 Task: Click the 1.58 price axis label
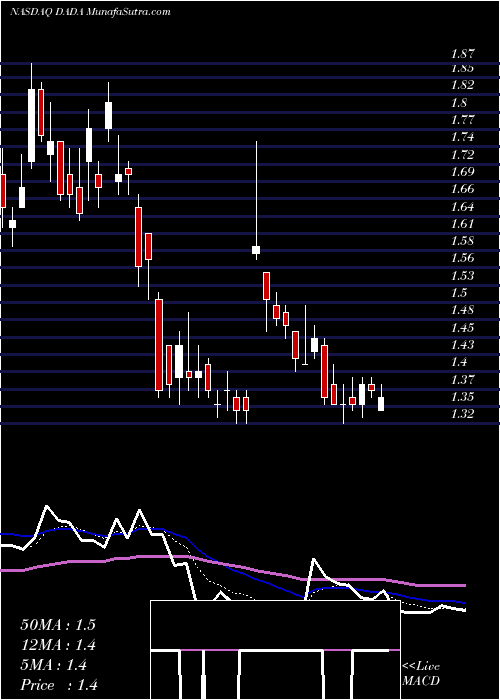[462, 242]
